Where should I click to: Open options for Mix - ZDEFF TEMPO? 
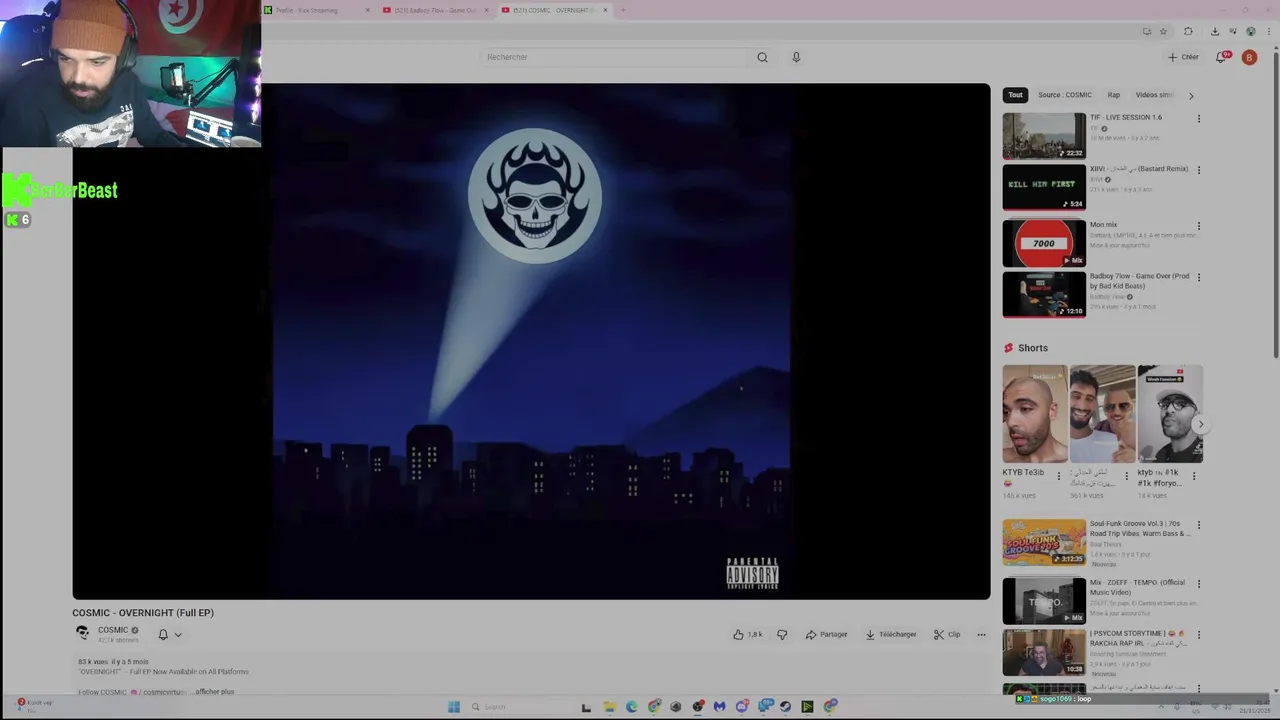tap(1199, 584)
